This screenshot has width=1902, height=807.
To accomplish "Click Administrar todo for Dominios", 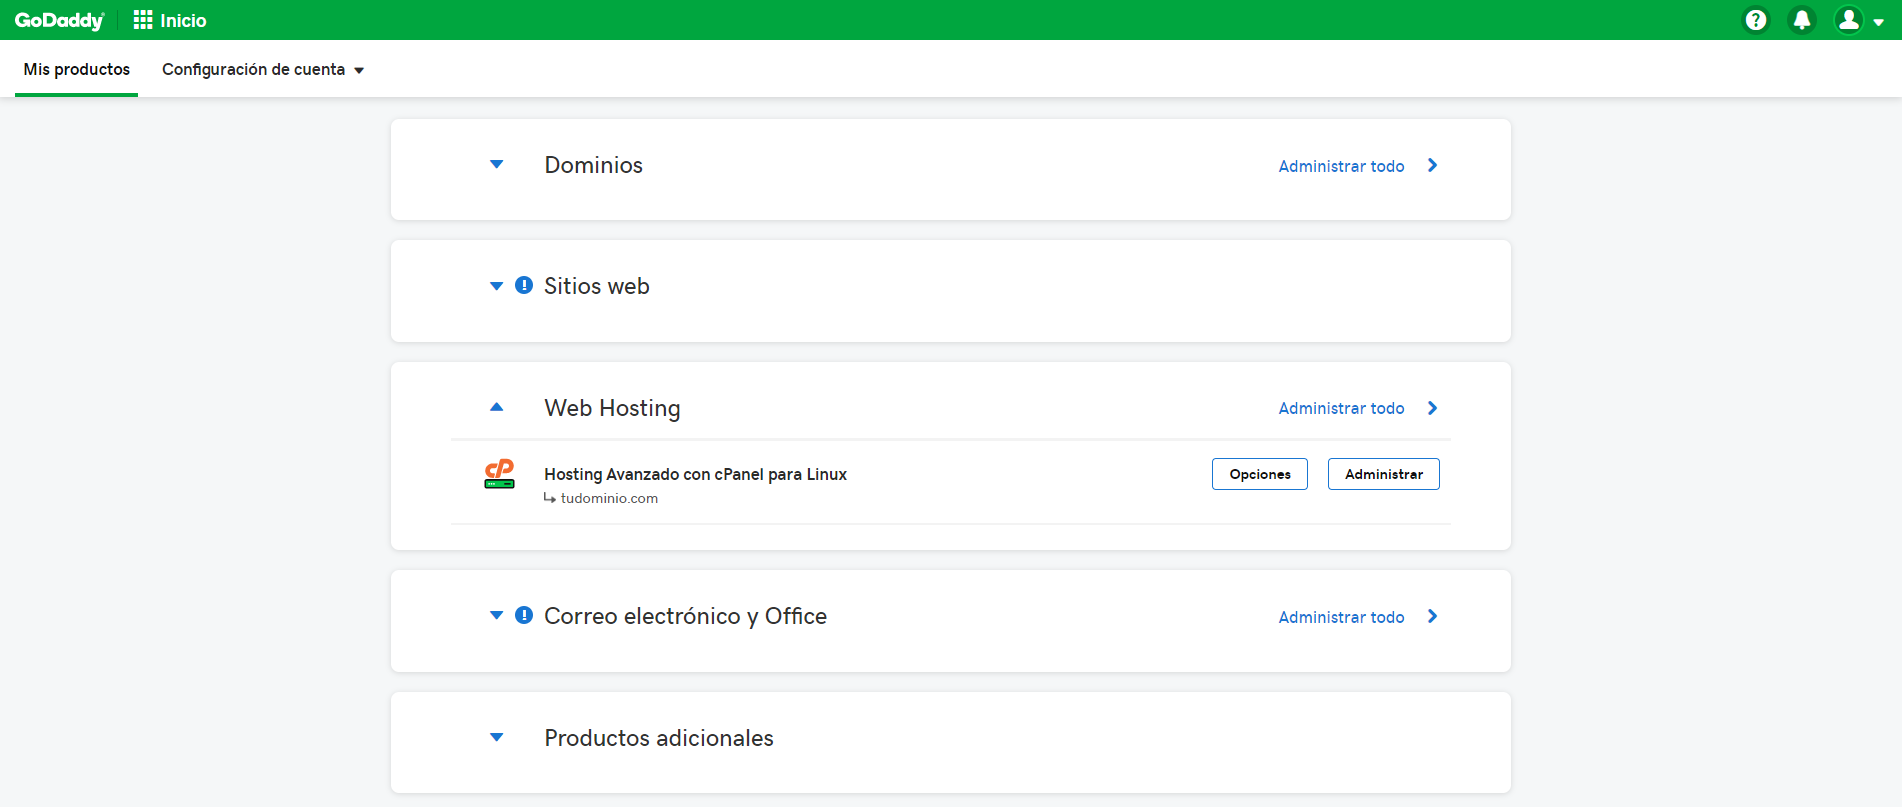I will pyautogui.click(x=1341, y=166).
